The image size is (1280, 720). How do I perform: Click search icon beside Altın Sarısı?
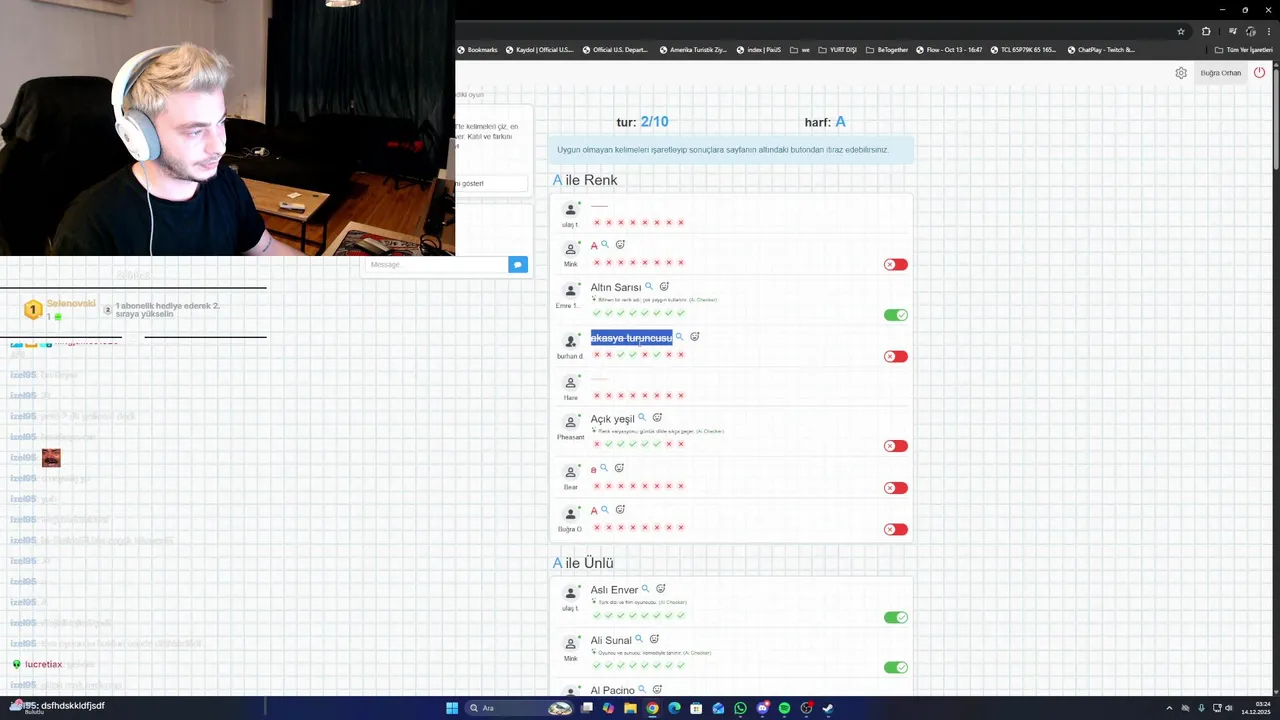[649, 287]
